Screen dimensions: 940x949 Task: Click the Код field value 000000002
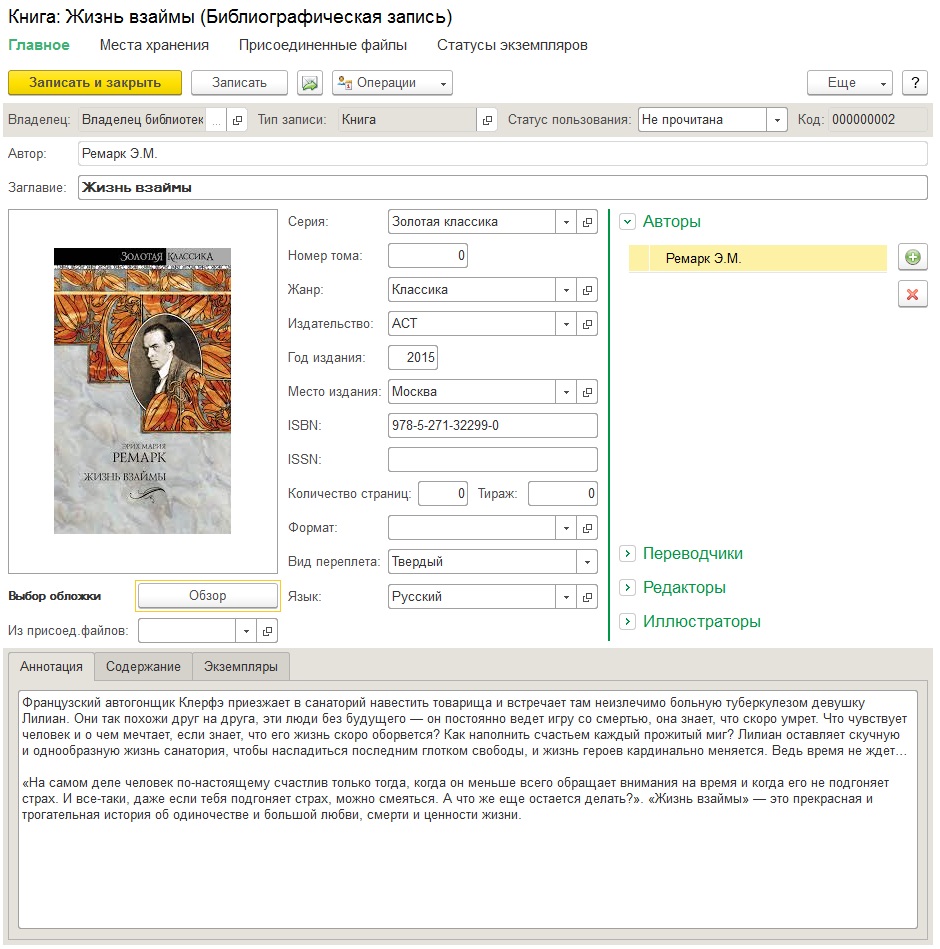(878, 120)
